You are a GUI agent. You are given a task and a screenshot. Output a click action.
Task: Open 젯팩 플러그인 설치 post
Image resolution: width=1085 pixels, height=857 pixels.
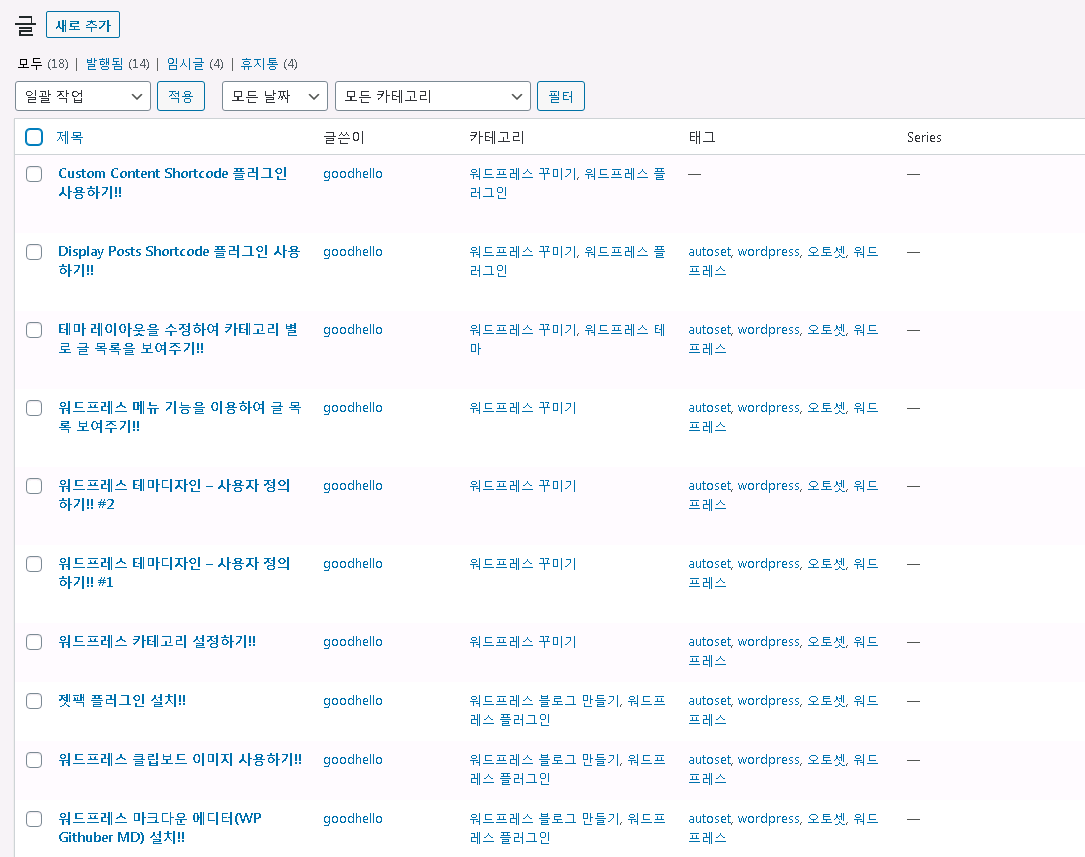[122, 700]
